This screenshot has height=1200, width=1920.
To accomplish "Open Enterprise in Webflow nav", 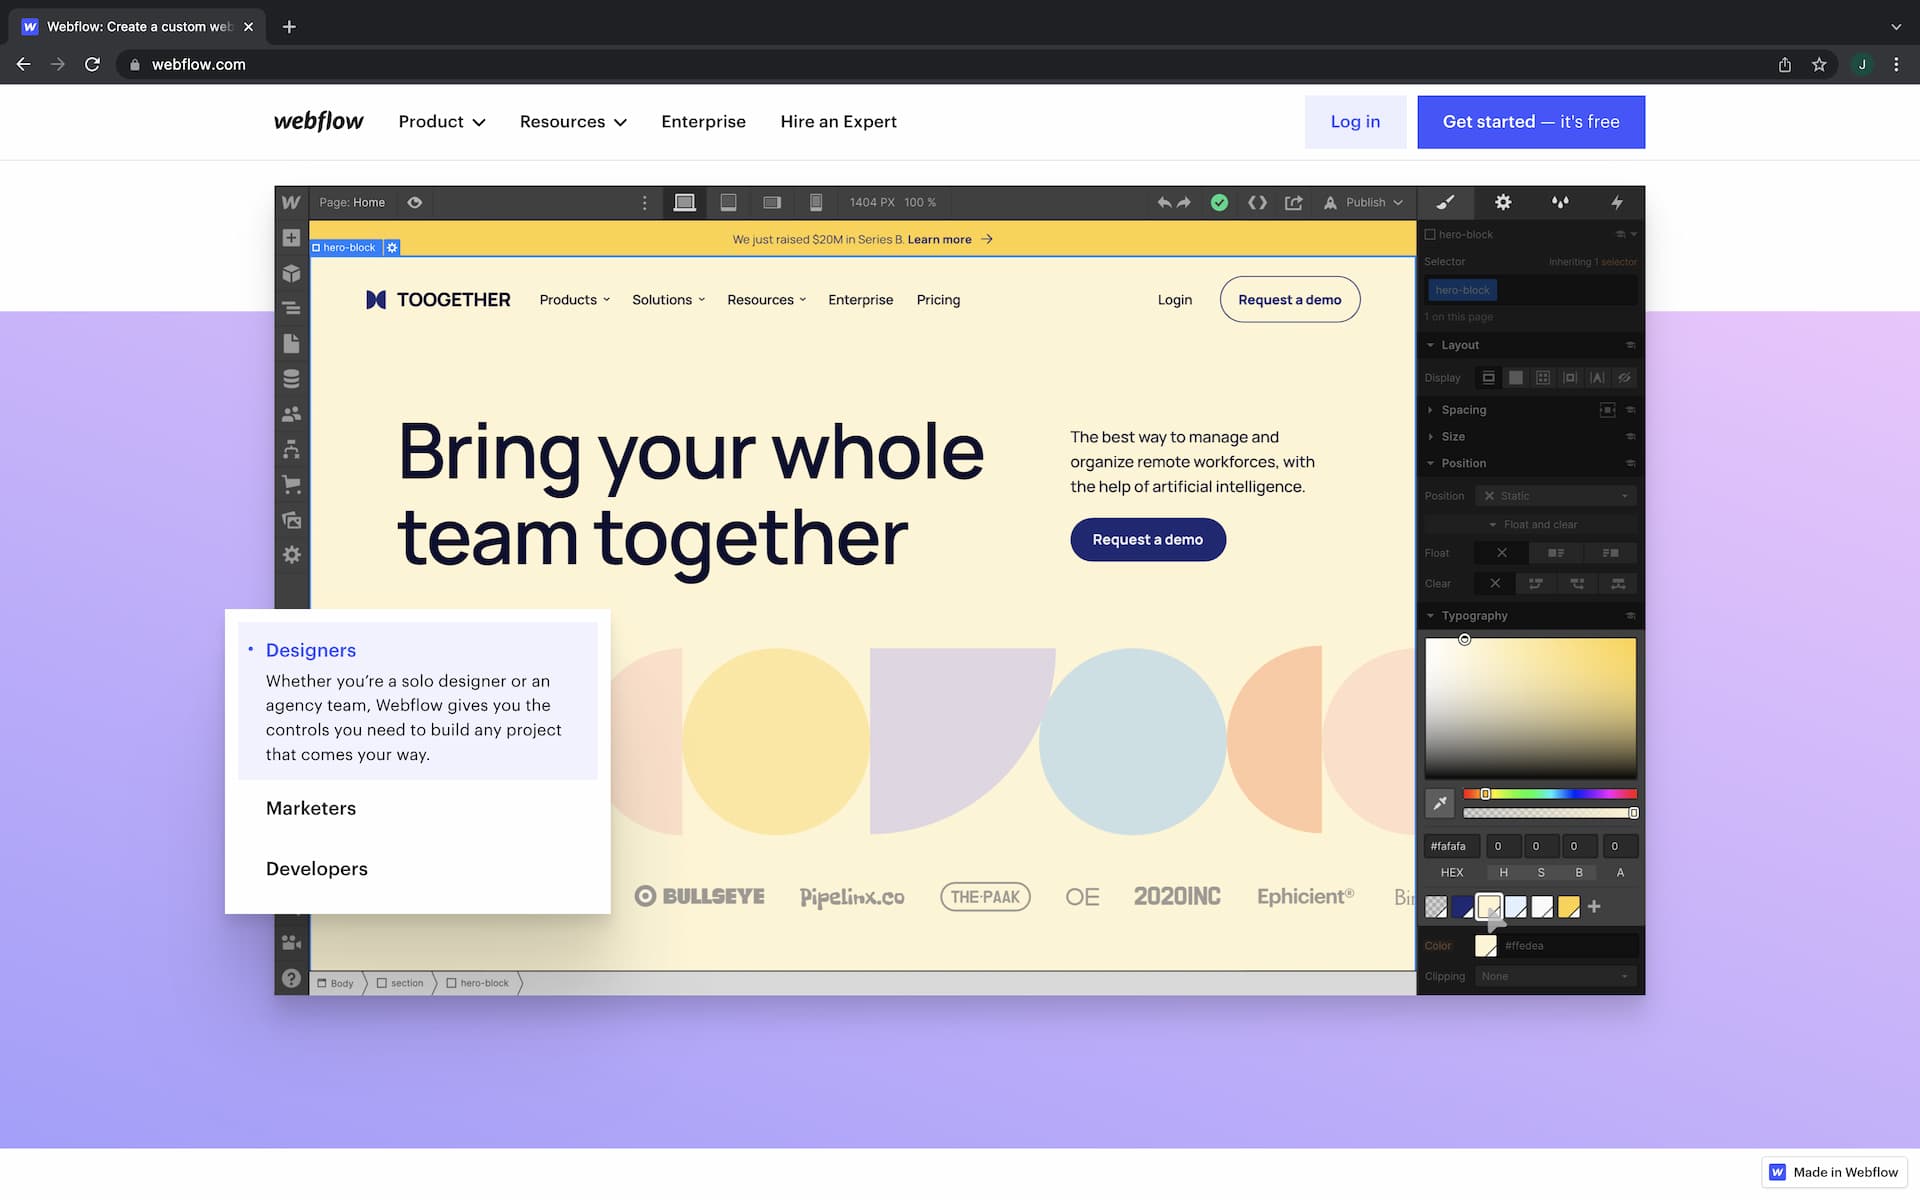I will tap(703, 122).
